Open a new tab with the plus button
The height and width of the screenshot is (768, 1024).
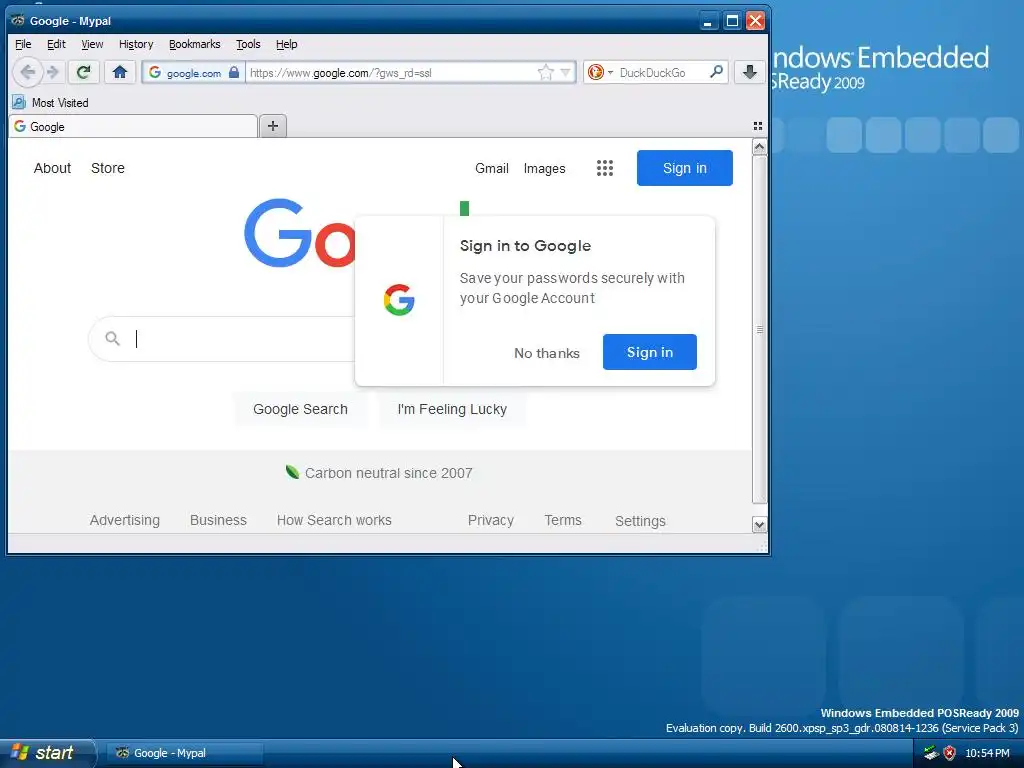(273, 126)
